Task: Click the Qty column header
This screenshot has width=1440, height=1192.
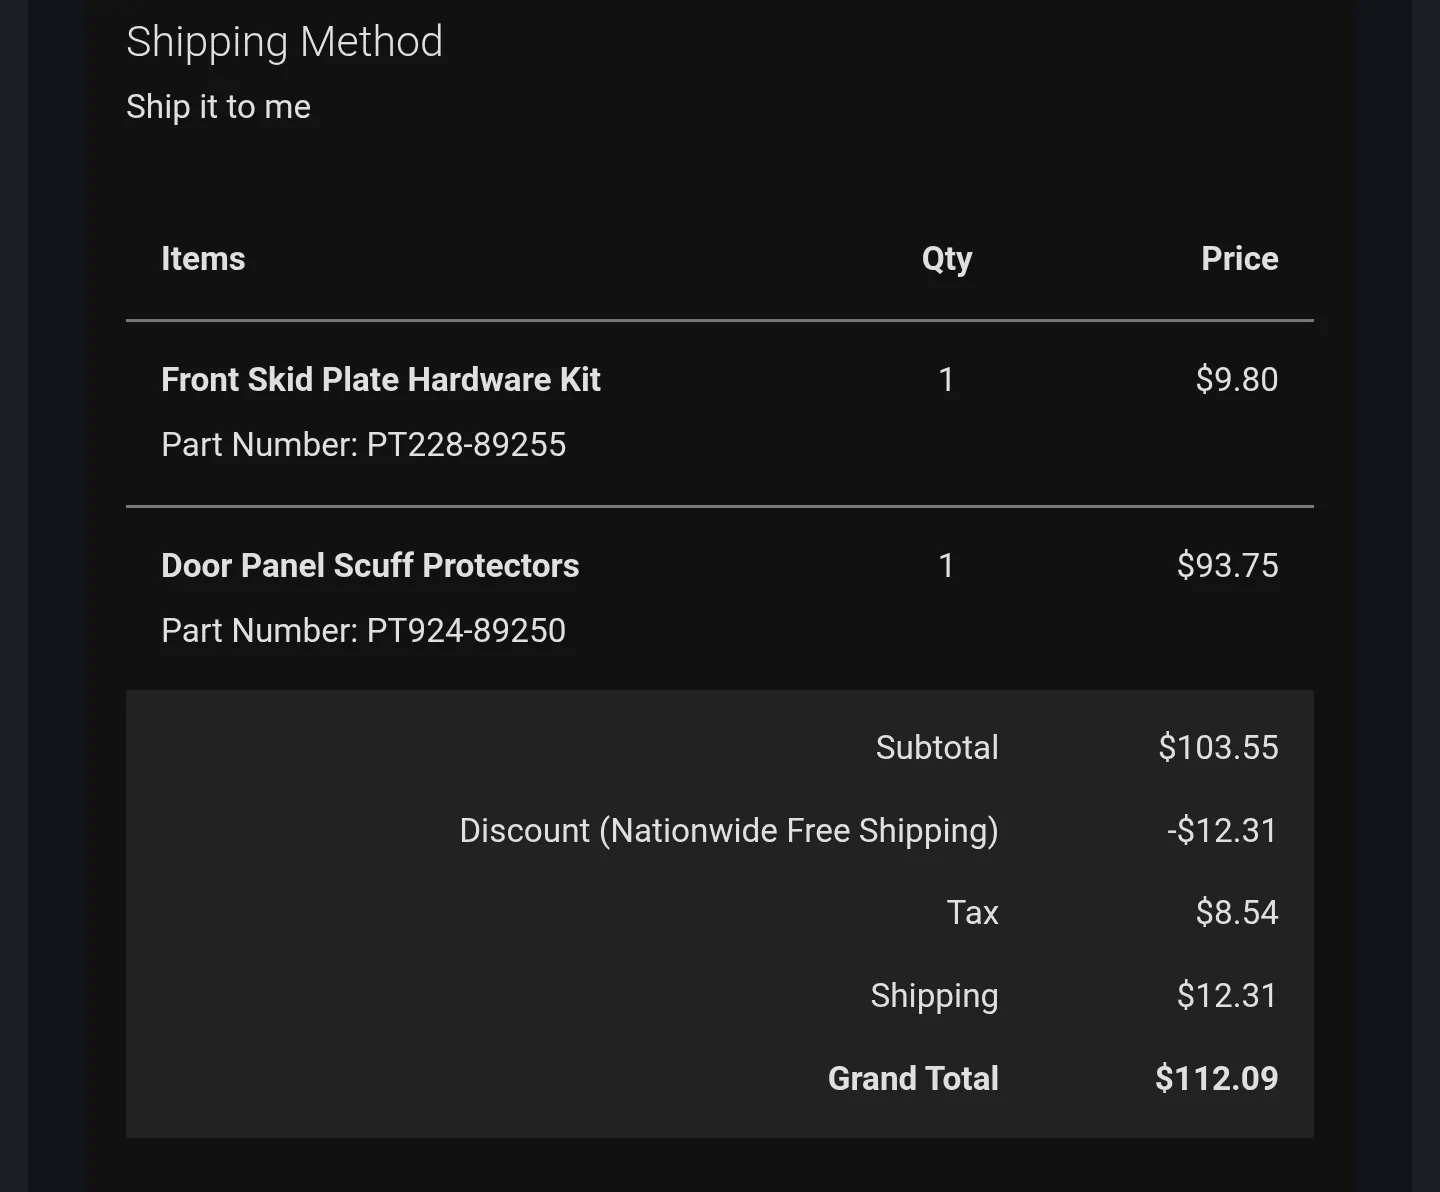Action: 946,259
